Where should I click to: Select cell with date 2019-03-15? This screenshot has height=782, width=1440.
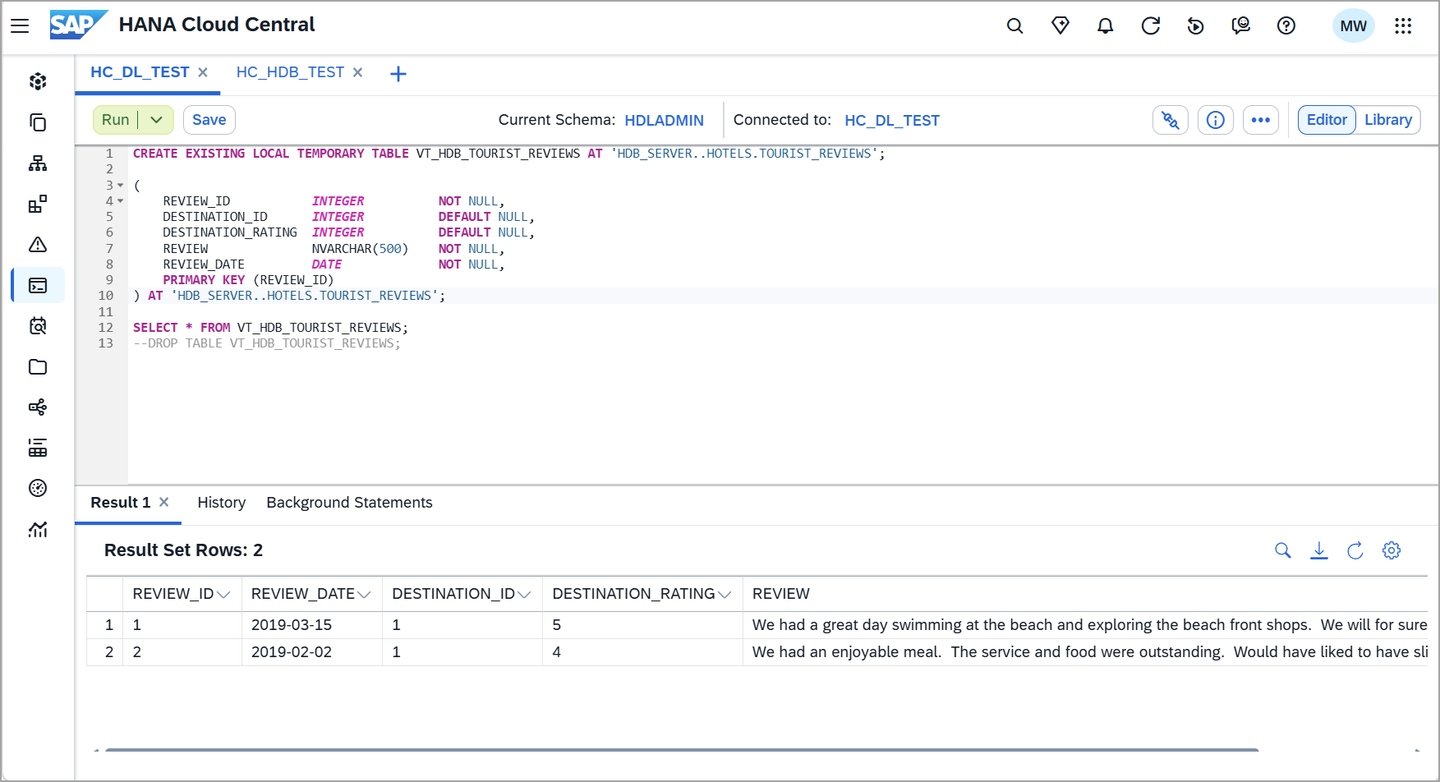(x=312, y=625)
